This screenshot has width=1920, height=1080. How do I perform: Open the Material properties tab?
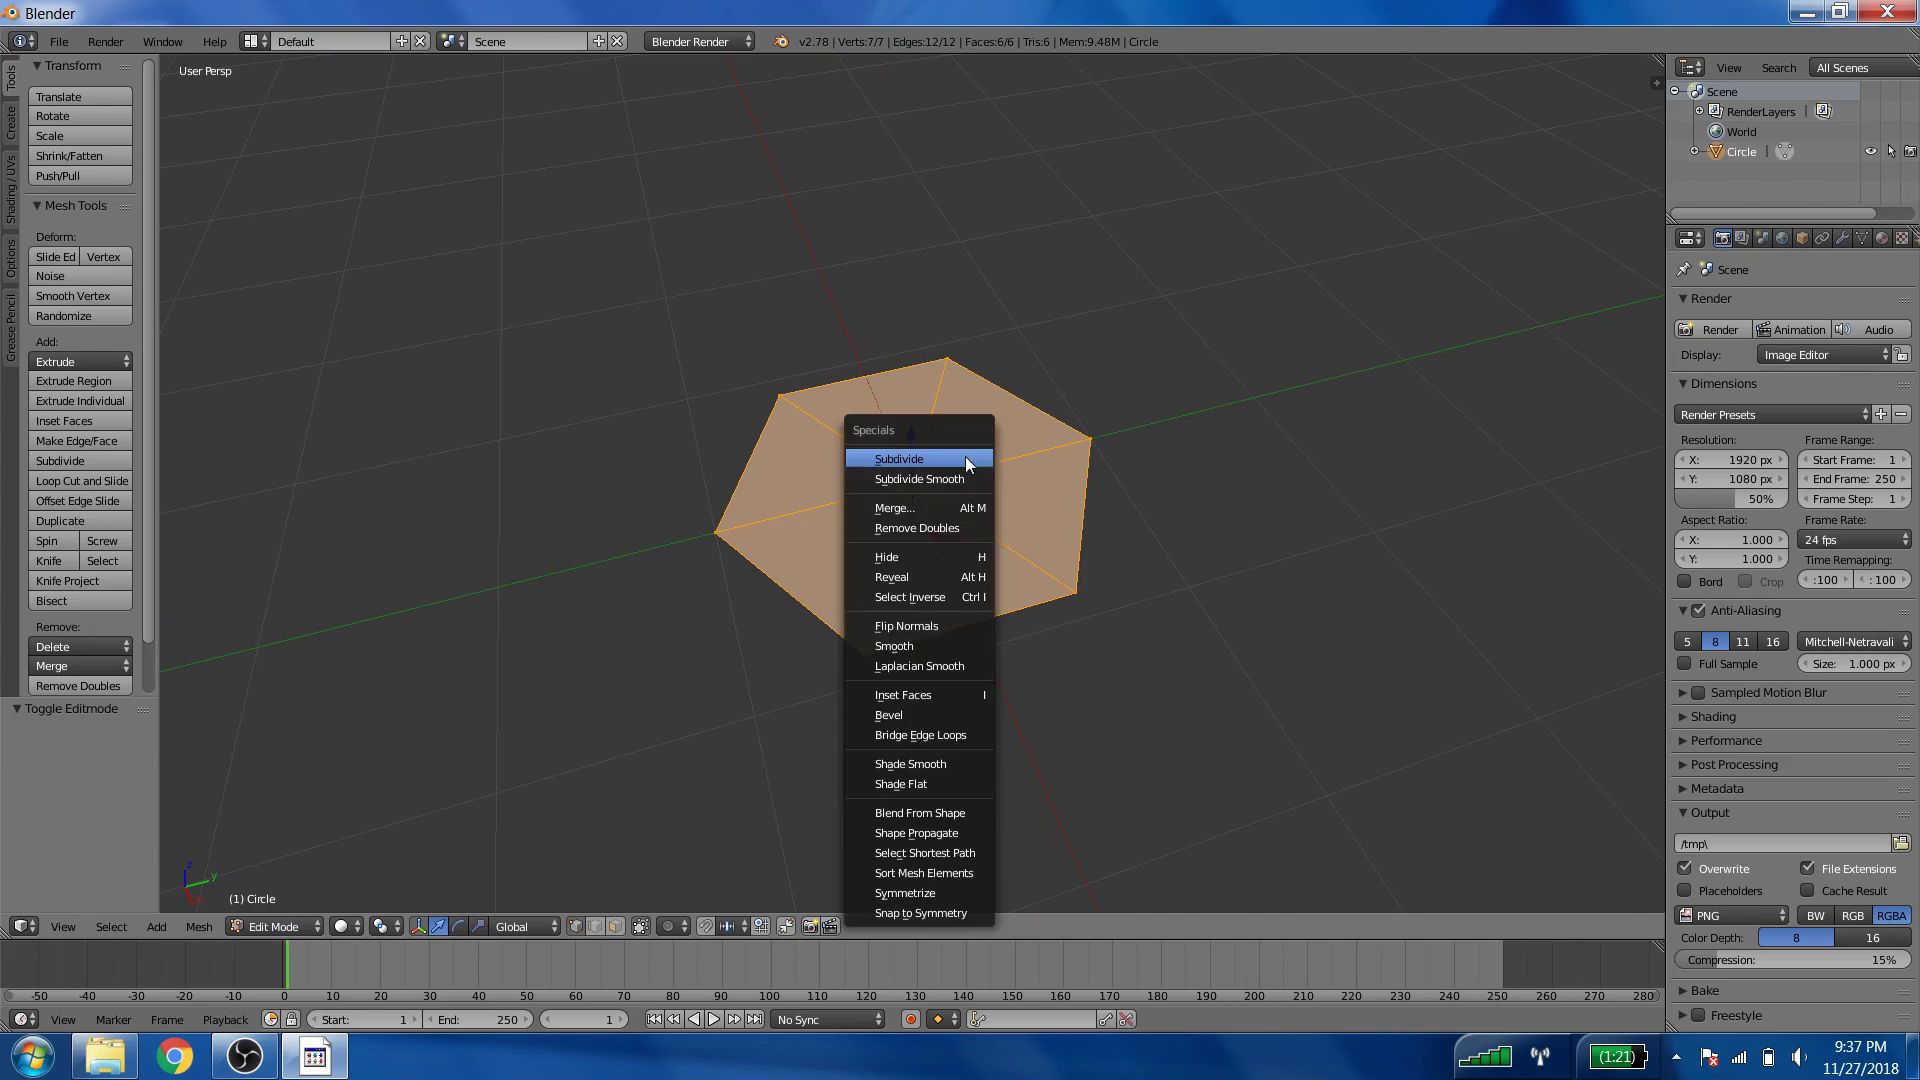click(1882, 238)
